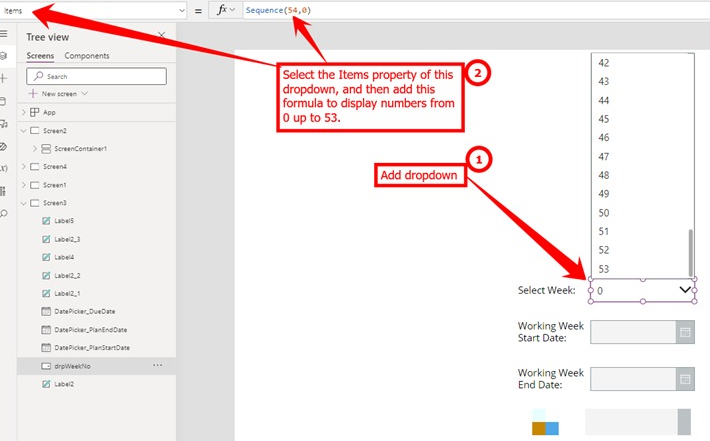710x441 pixels.
Task: Click the tree view Search box
Action: tap(96, 76)
